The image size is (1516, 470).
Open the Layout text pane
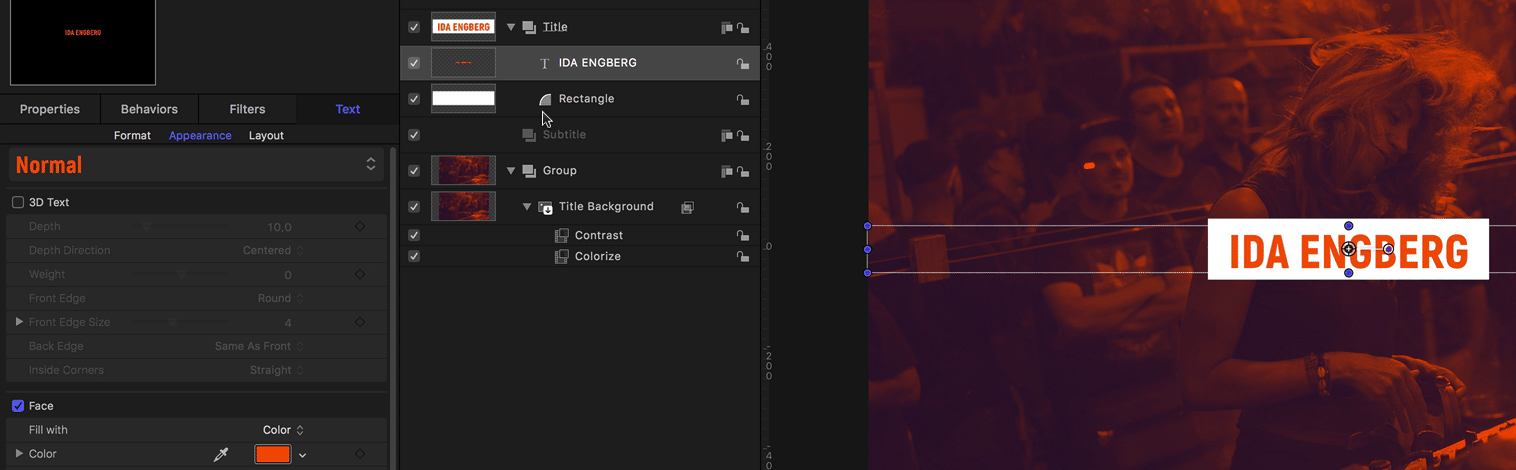(266, 136)
